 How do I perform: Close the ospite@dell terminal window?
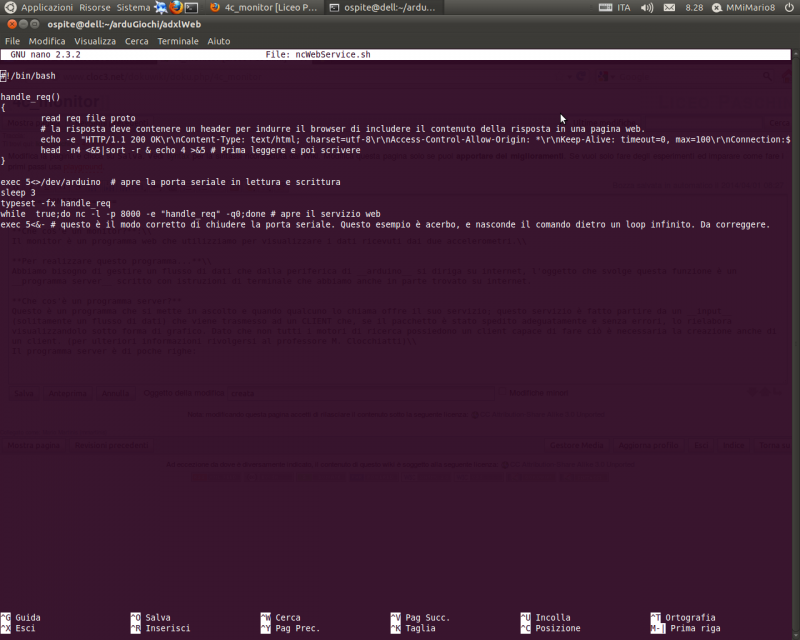11,24
